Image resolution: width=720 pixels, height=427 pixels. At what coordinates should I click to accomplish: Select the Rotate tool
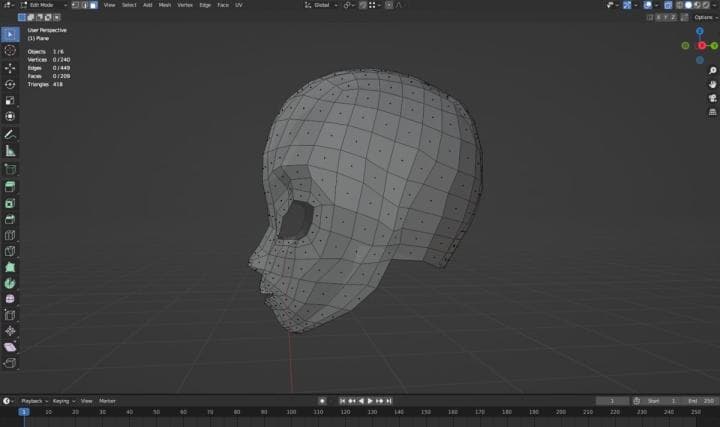(10, 84)
